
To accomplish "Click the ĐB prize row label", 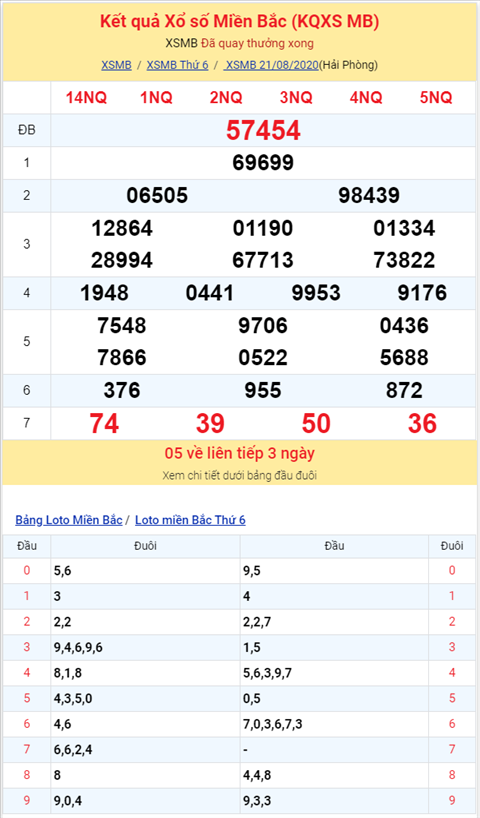I will 27,130.
